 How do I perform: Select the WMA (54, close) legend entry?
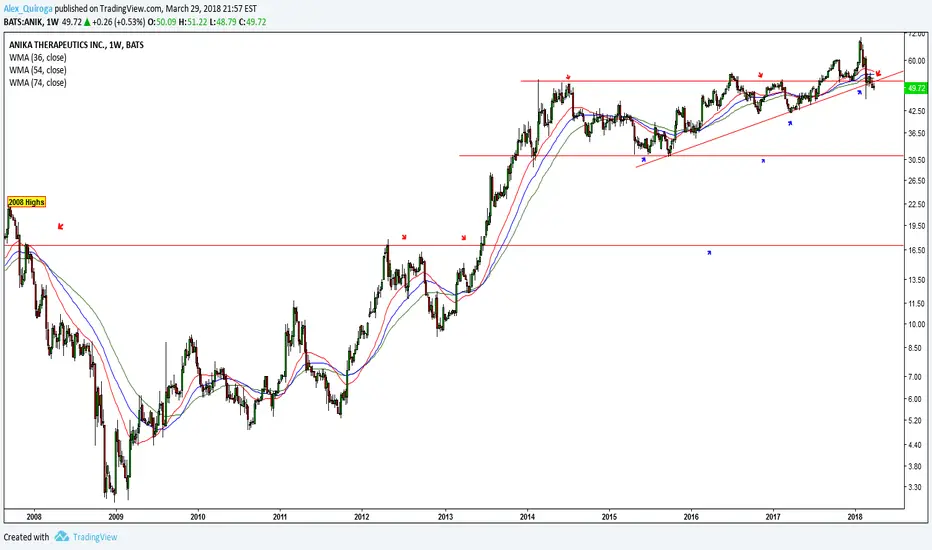tap(37, 70)
